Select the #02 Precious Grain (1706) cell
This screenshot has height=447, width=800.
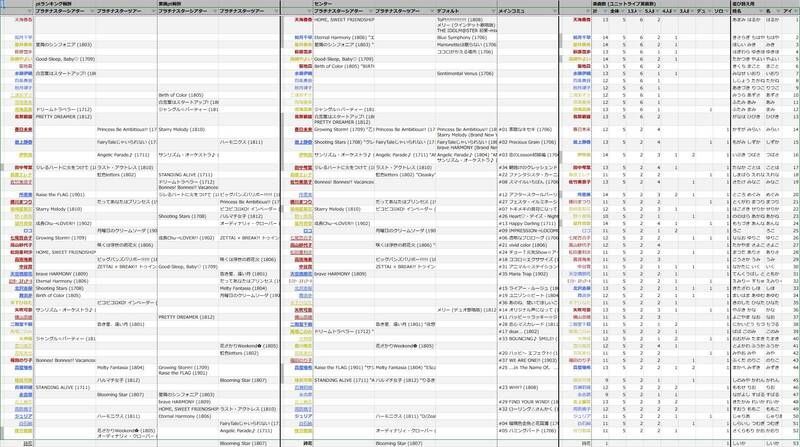[527, 142]
